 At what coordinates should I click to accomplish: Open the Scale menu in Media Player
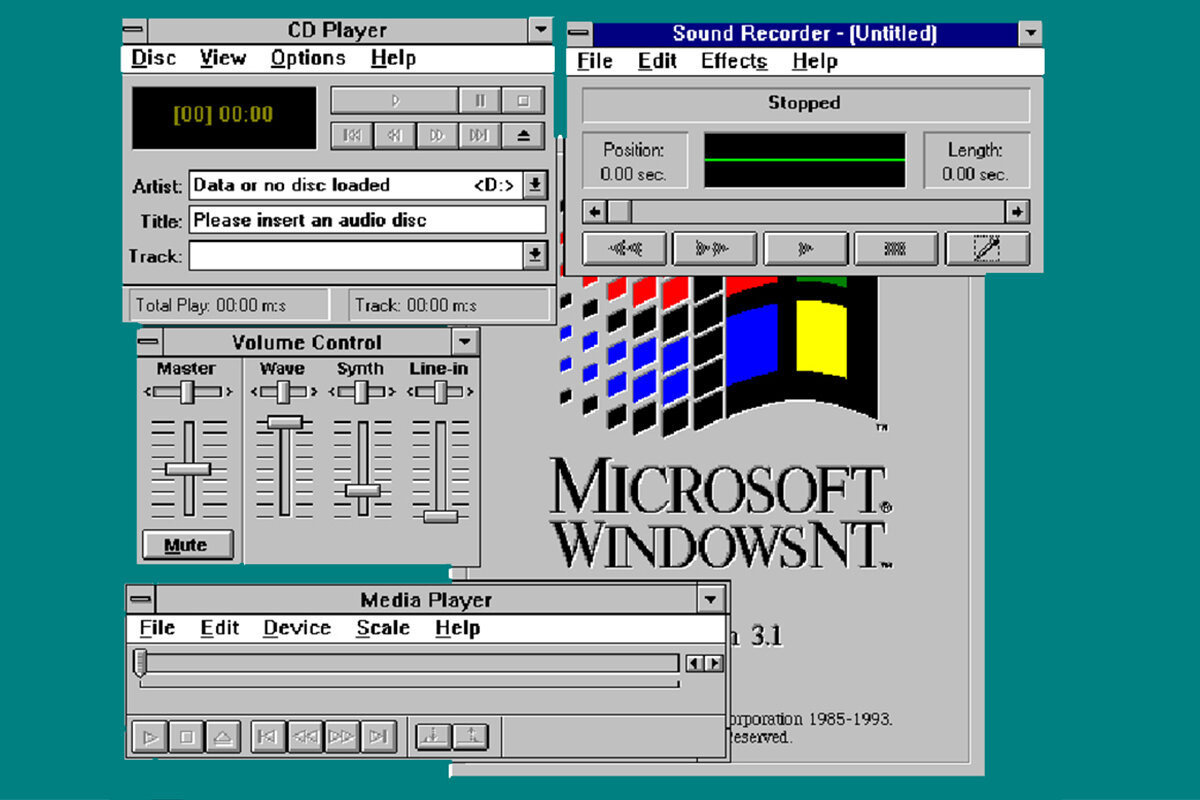383,628
